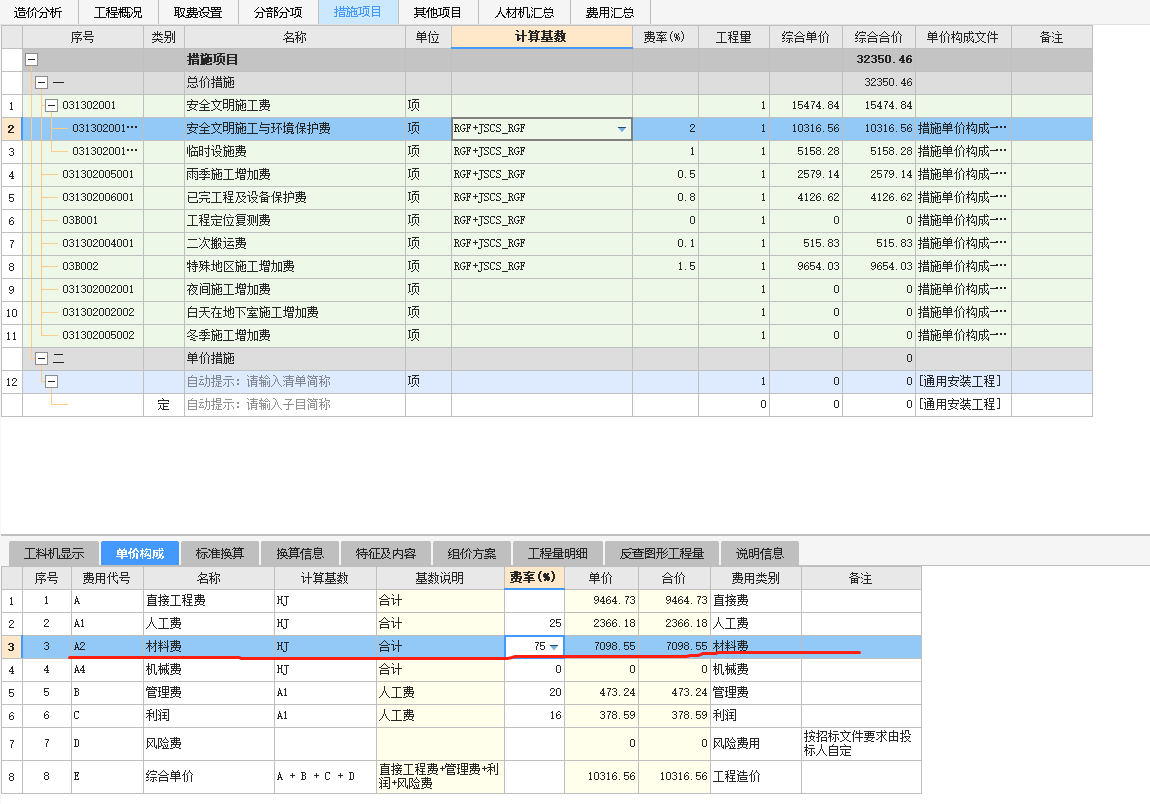
Task: Click the 综合合价 column header
Action: click(x=879, y=37)
